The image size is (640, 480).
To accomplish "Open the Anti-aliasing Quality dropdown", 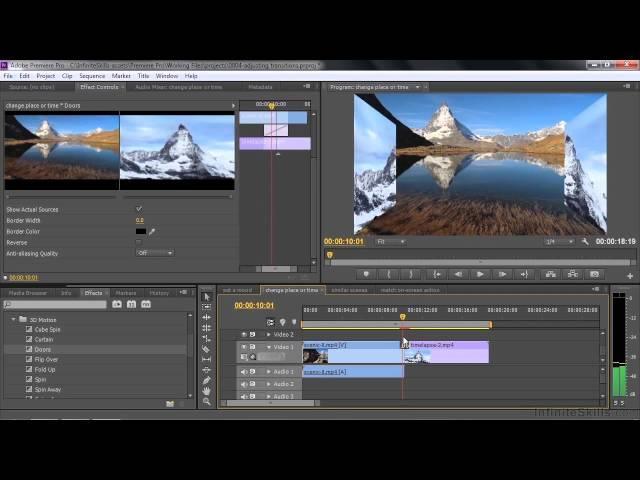I will (155, 253).
